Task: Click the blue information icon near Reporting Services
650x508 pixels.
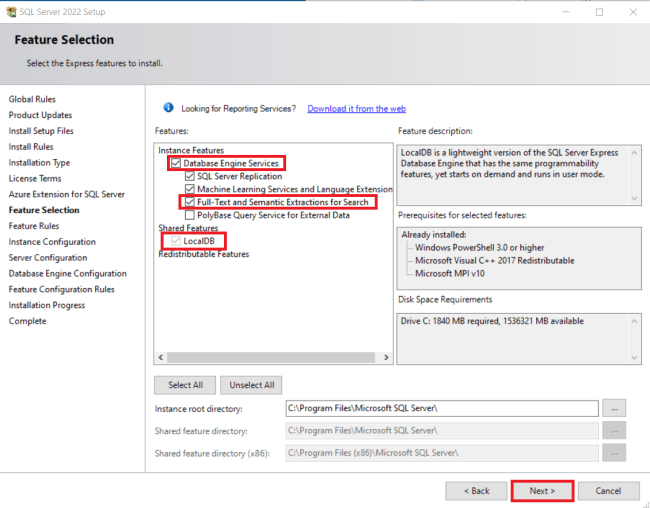Action: pyautogui.click(x=168, y=108)
